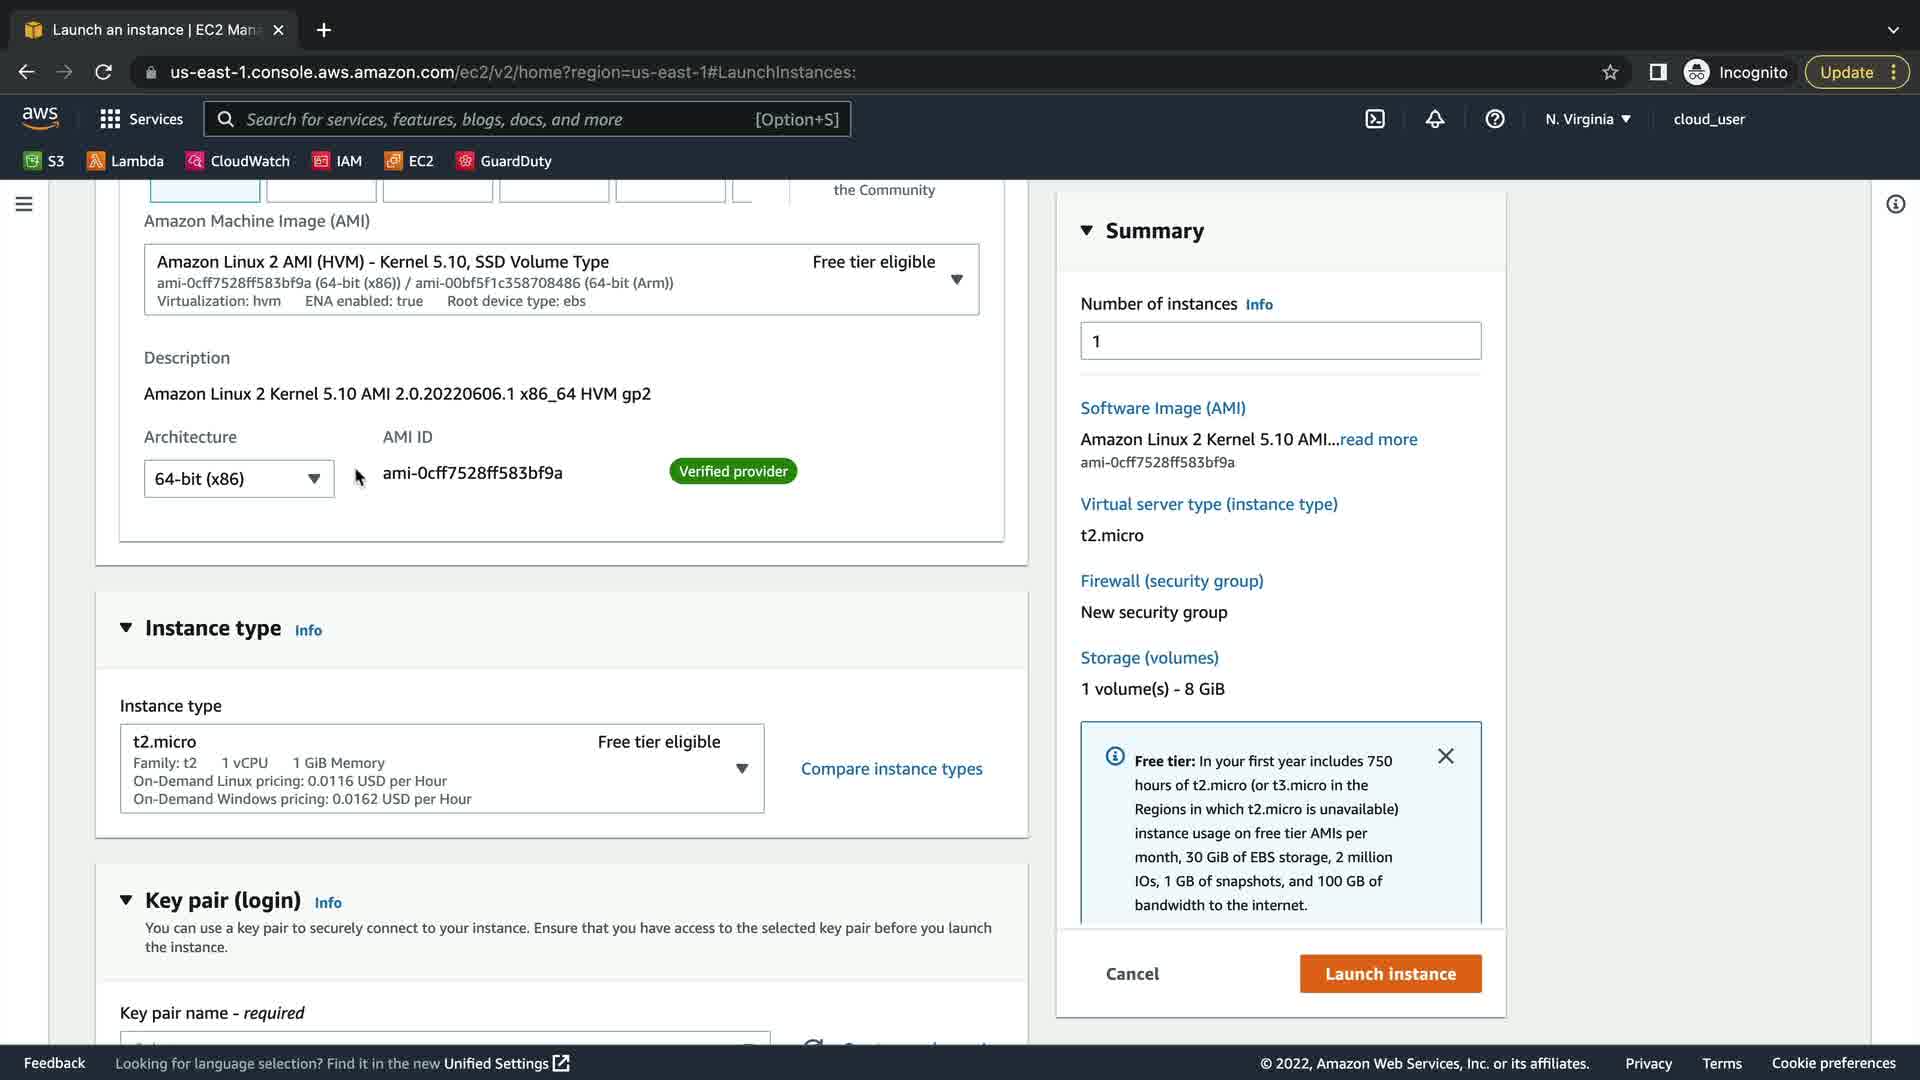Bookmark this page with the star icon

[x=1610, y=72]
